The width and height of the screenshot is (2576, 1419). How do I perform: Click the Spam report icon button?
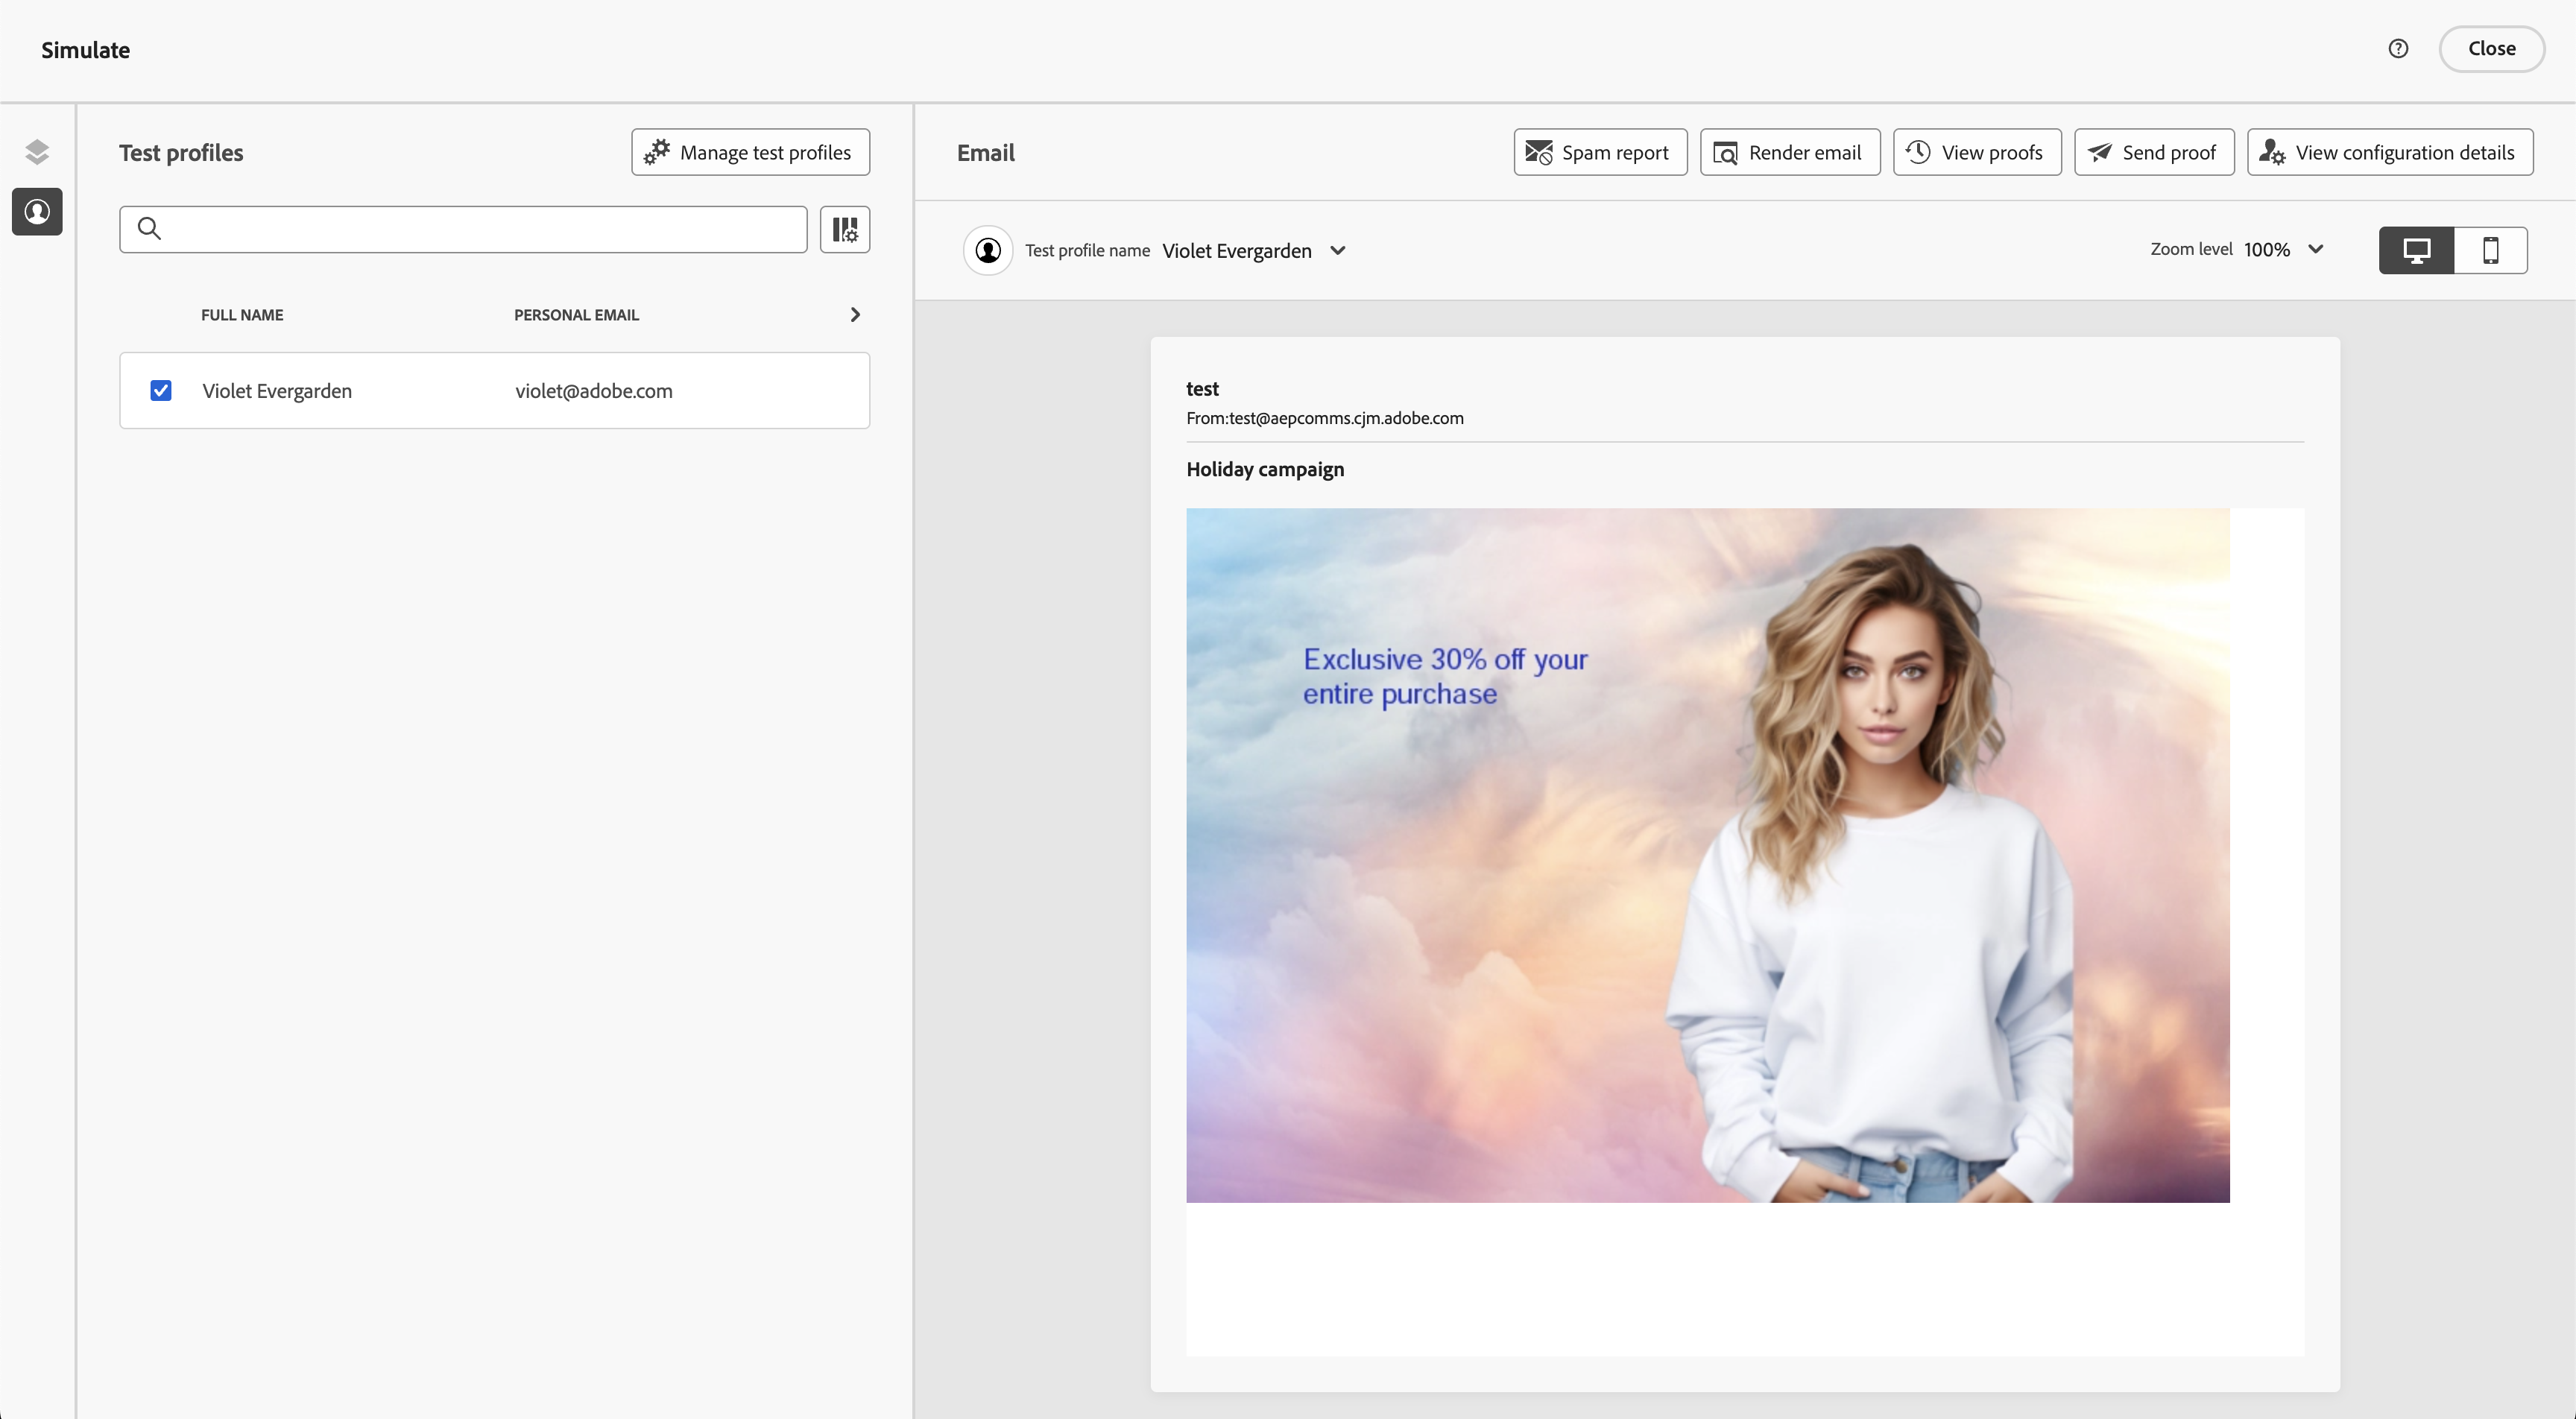click(x=1540, y=152)
